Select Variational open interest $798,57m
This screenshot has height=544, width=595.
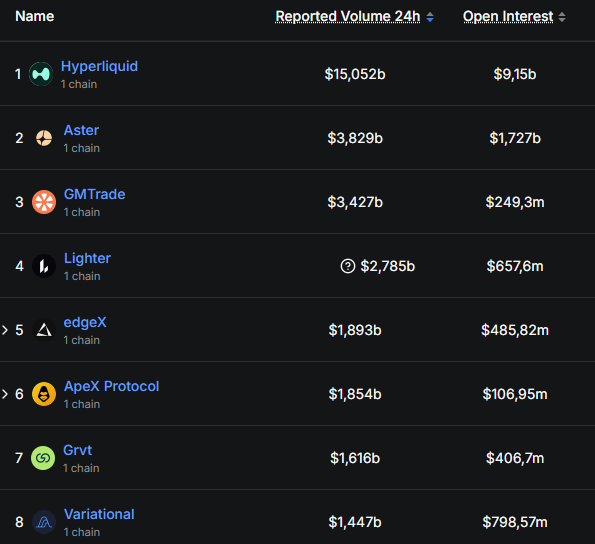click(x=515, y=522)
